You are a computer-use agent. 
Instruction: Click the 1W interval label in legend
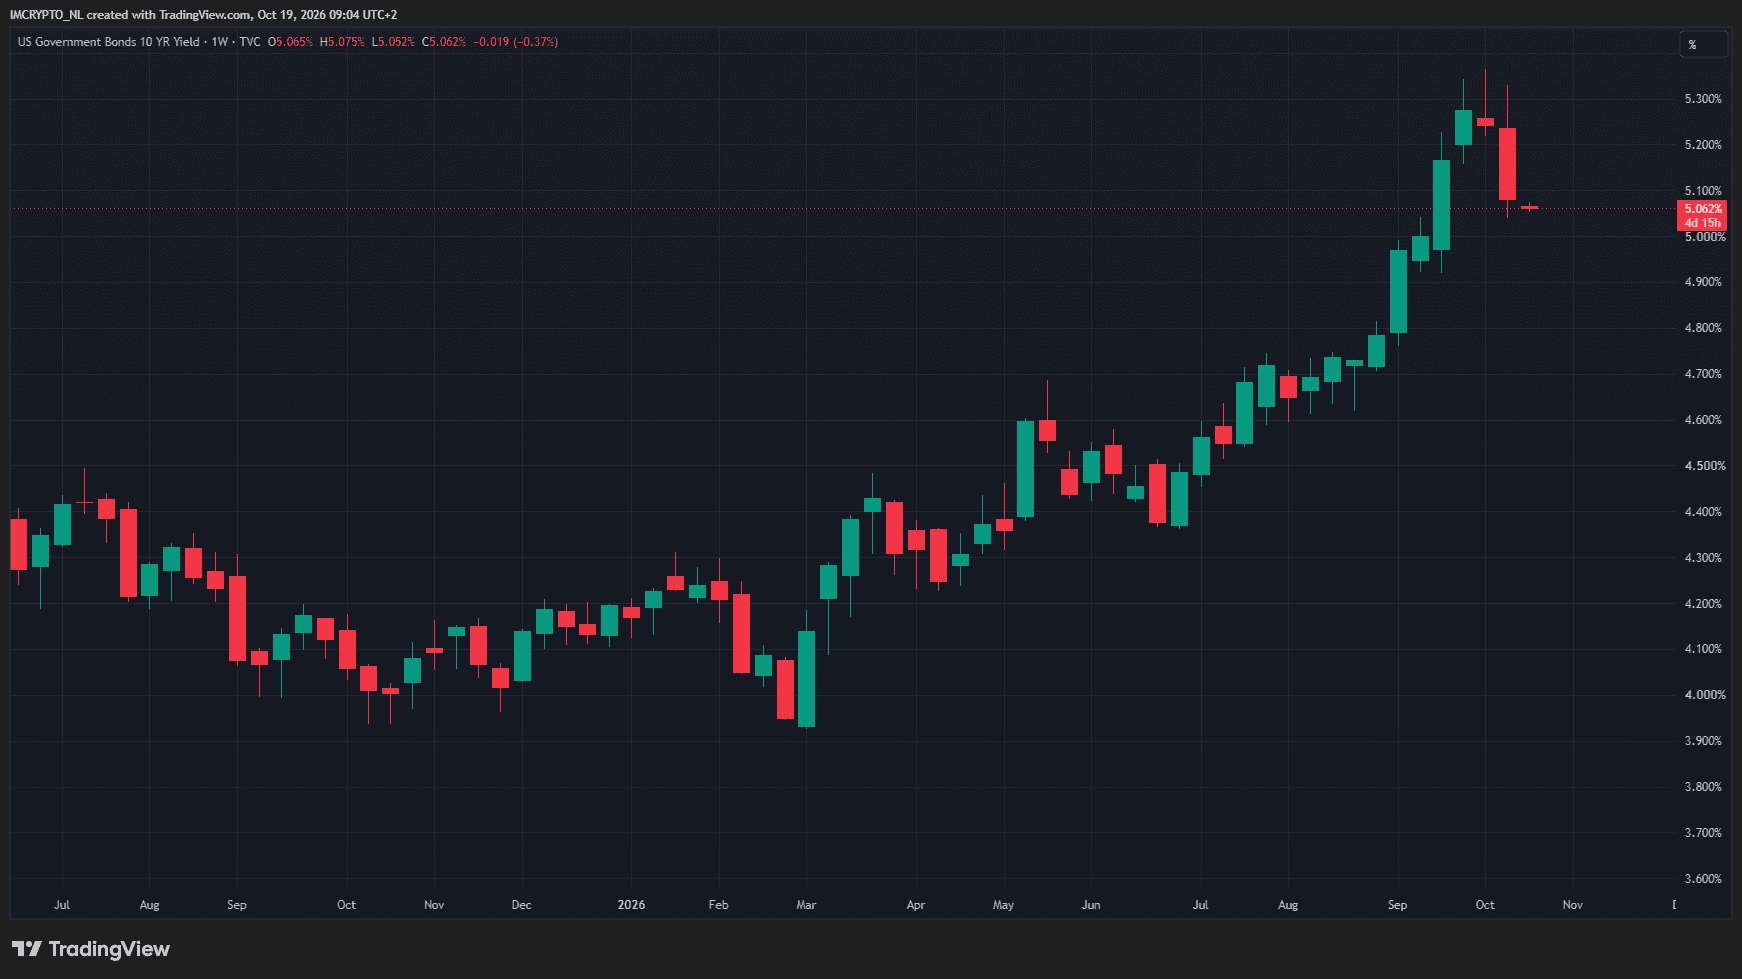tap(220, 42)
